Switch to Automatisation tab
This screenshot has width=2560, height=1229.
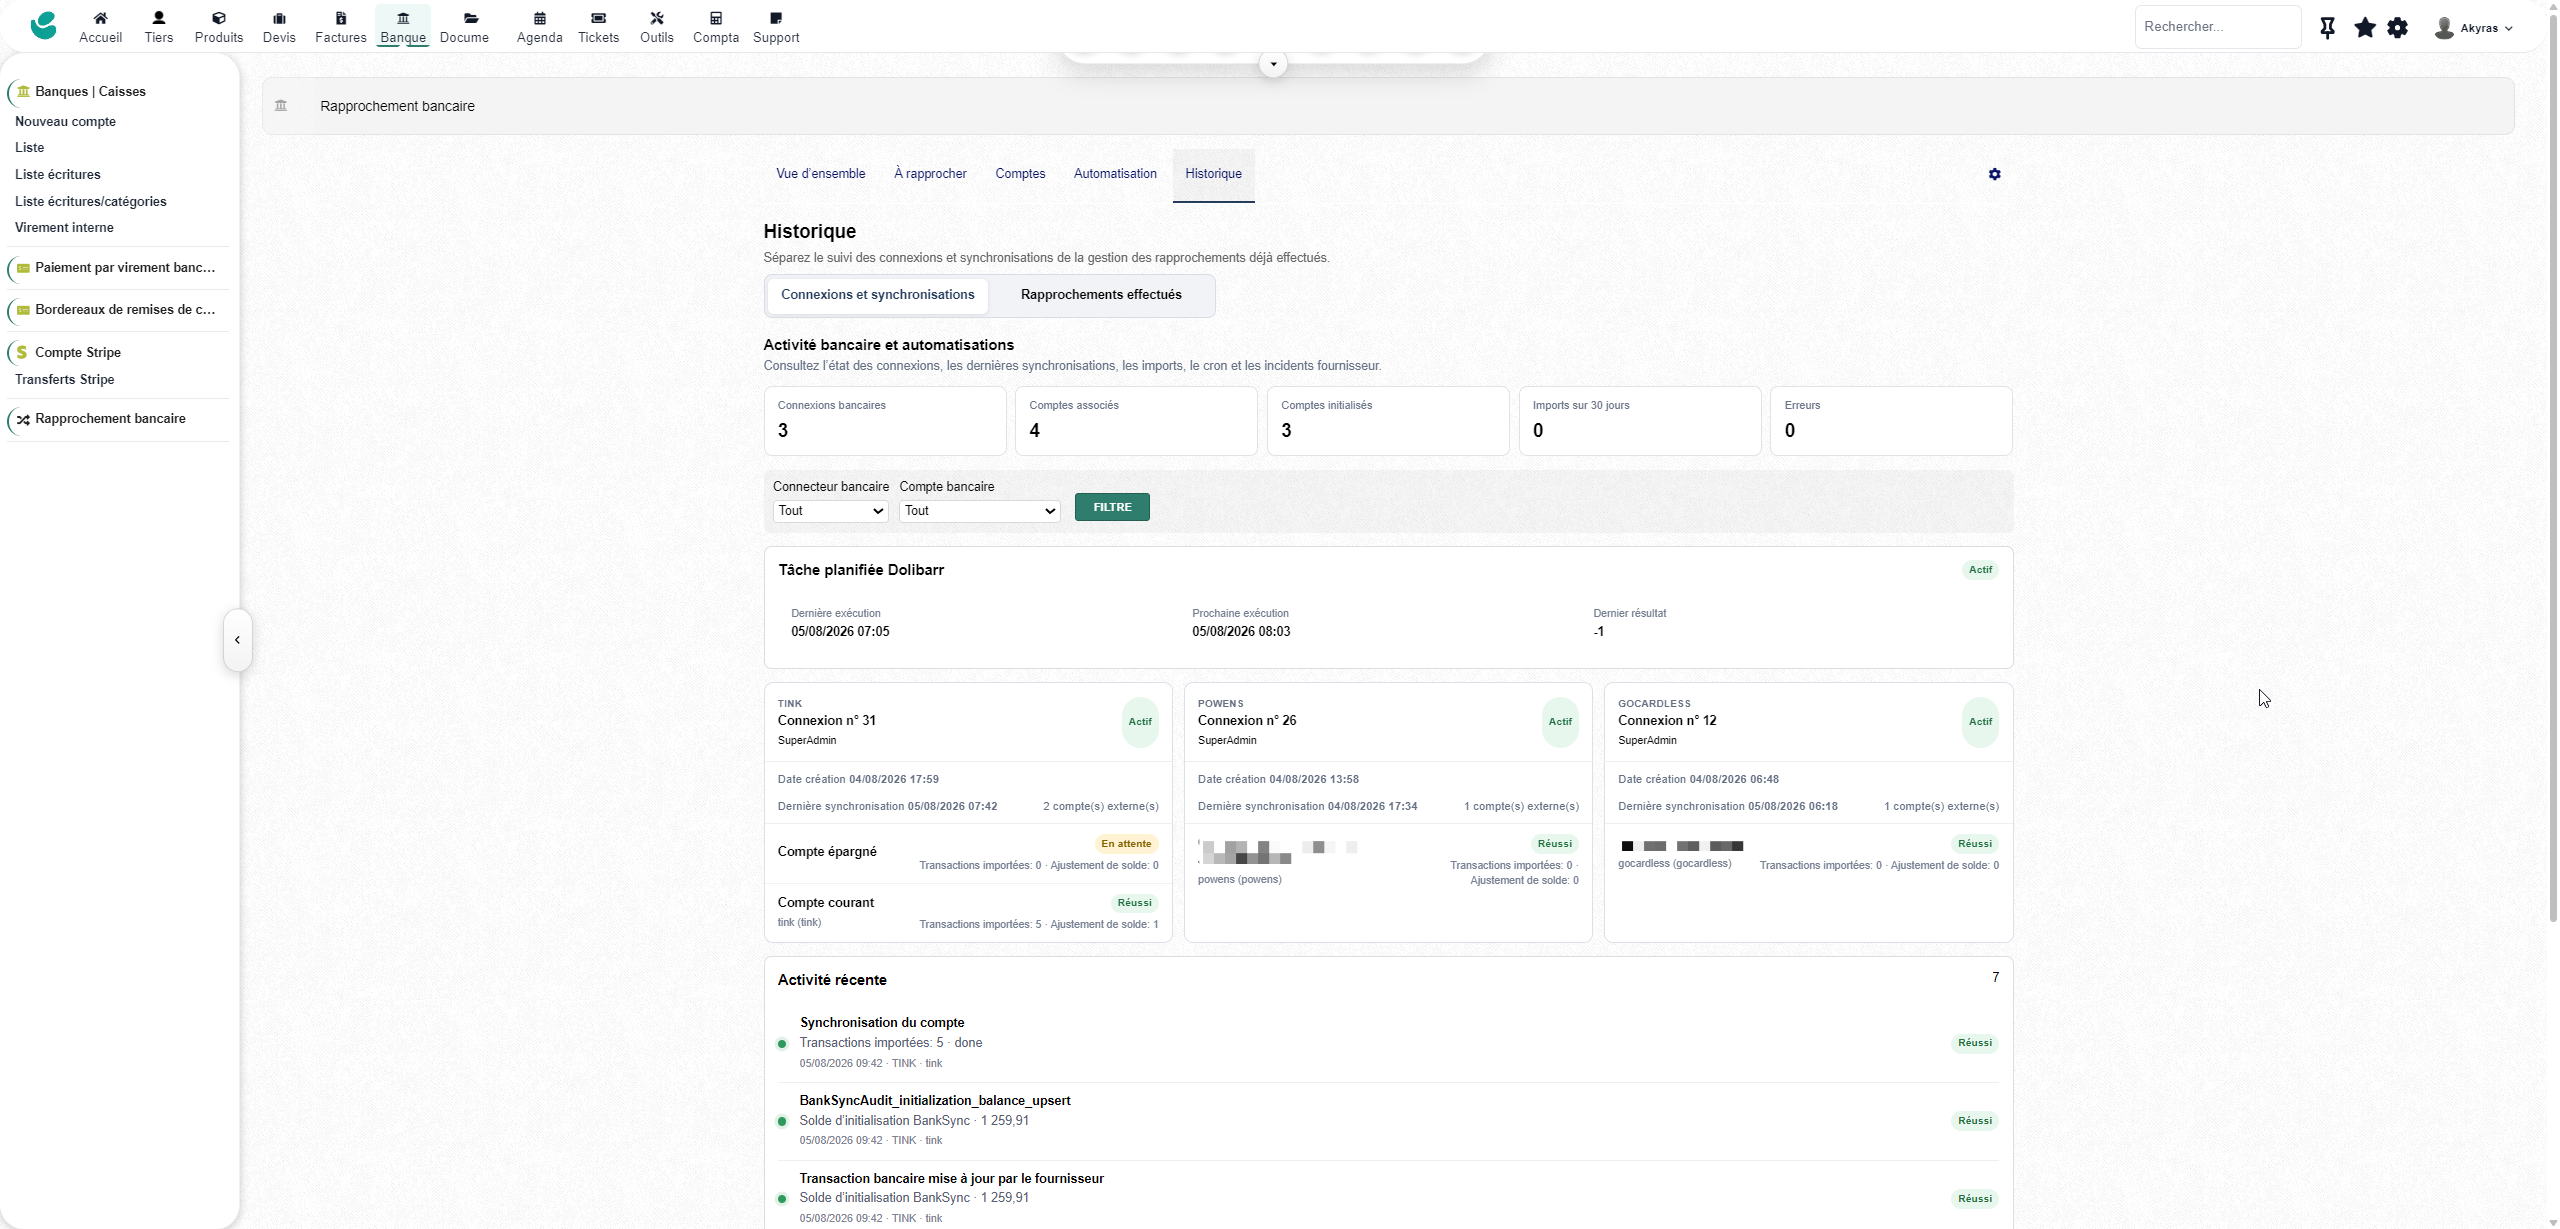[1115, 174]
